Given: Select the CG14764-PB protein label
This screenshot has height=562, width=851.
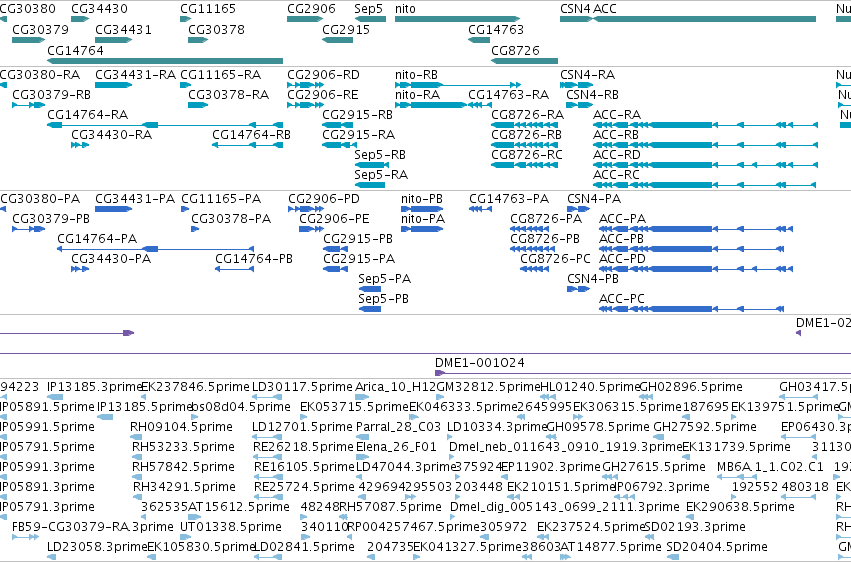Looking at the screenshot, I should pyautogui.click(x=253, y=259).
